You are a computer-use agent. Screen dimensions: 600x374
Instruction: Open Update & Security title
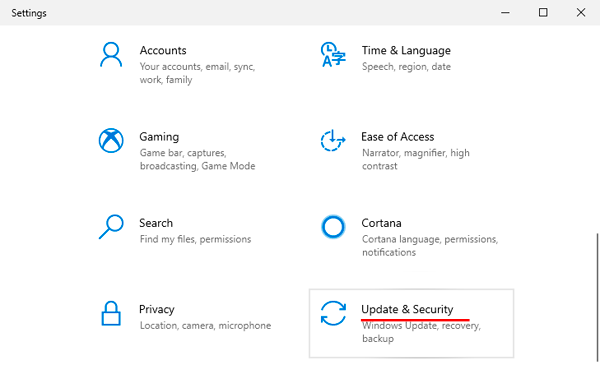point(407,309)
